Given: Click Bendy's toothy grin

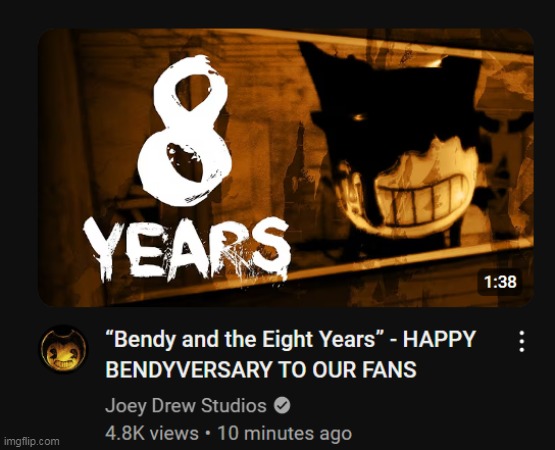Looking at the screenshot, I should [x=425, y=198].
